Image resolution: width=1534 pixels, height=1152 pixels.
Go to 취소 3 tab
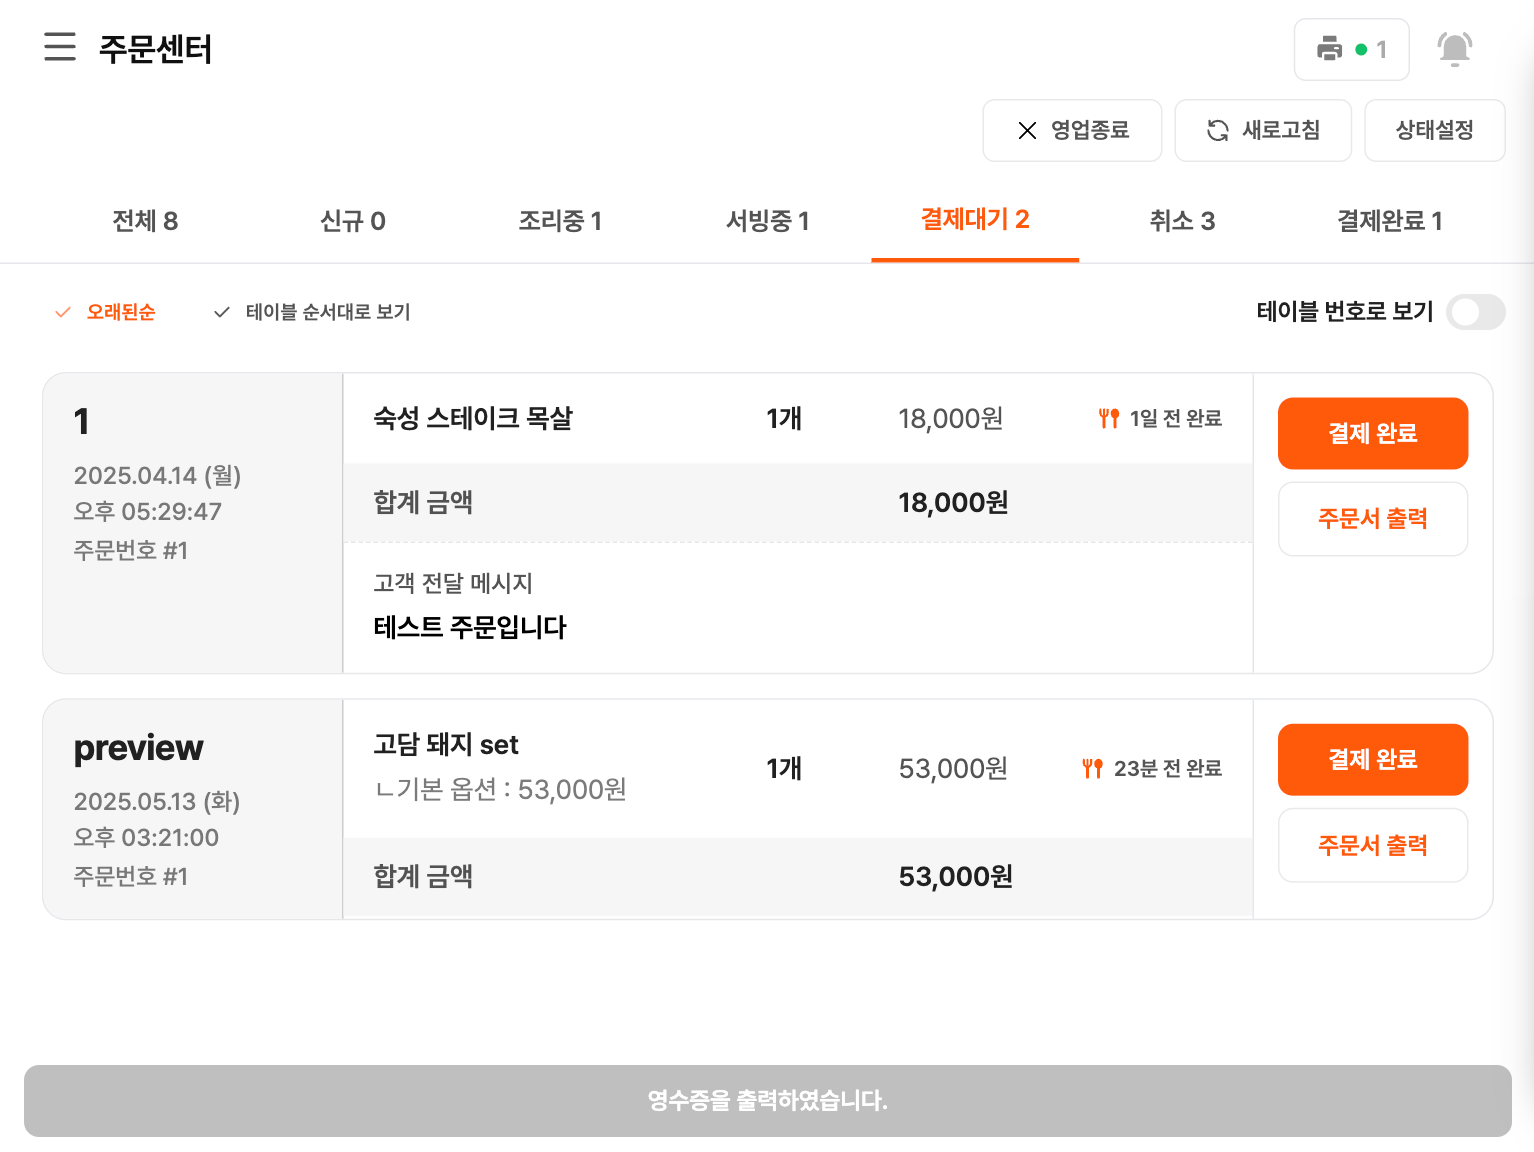coord(1182,221)
